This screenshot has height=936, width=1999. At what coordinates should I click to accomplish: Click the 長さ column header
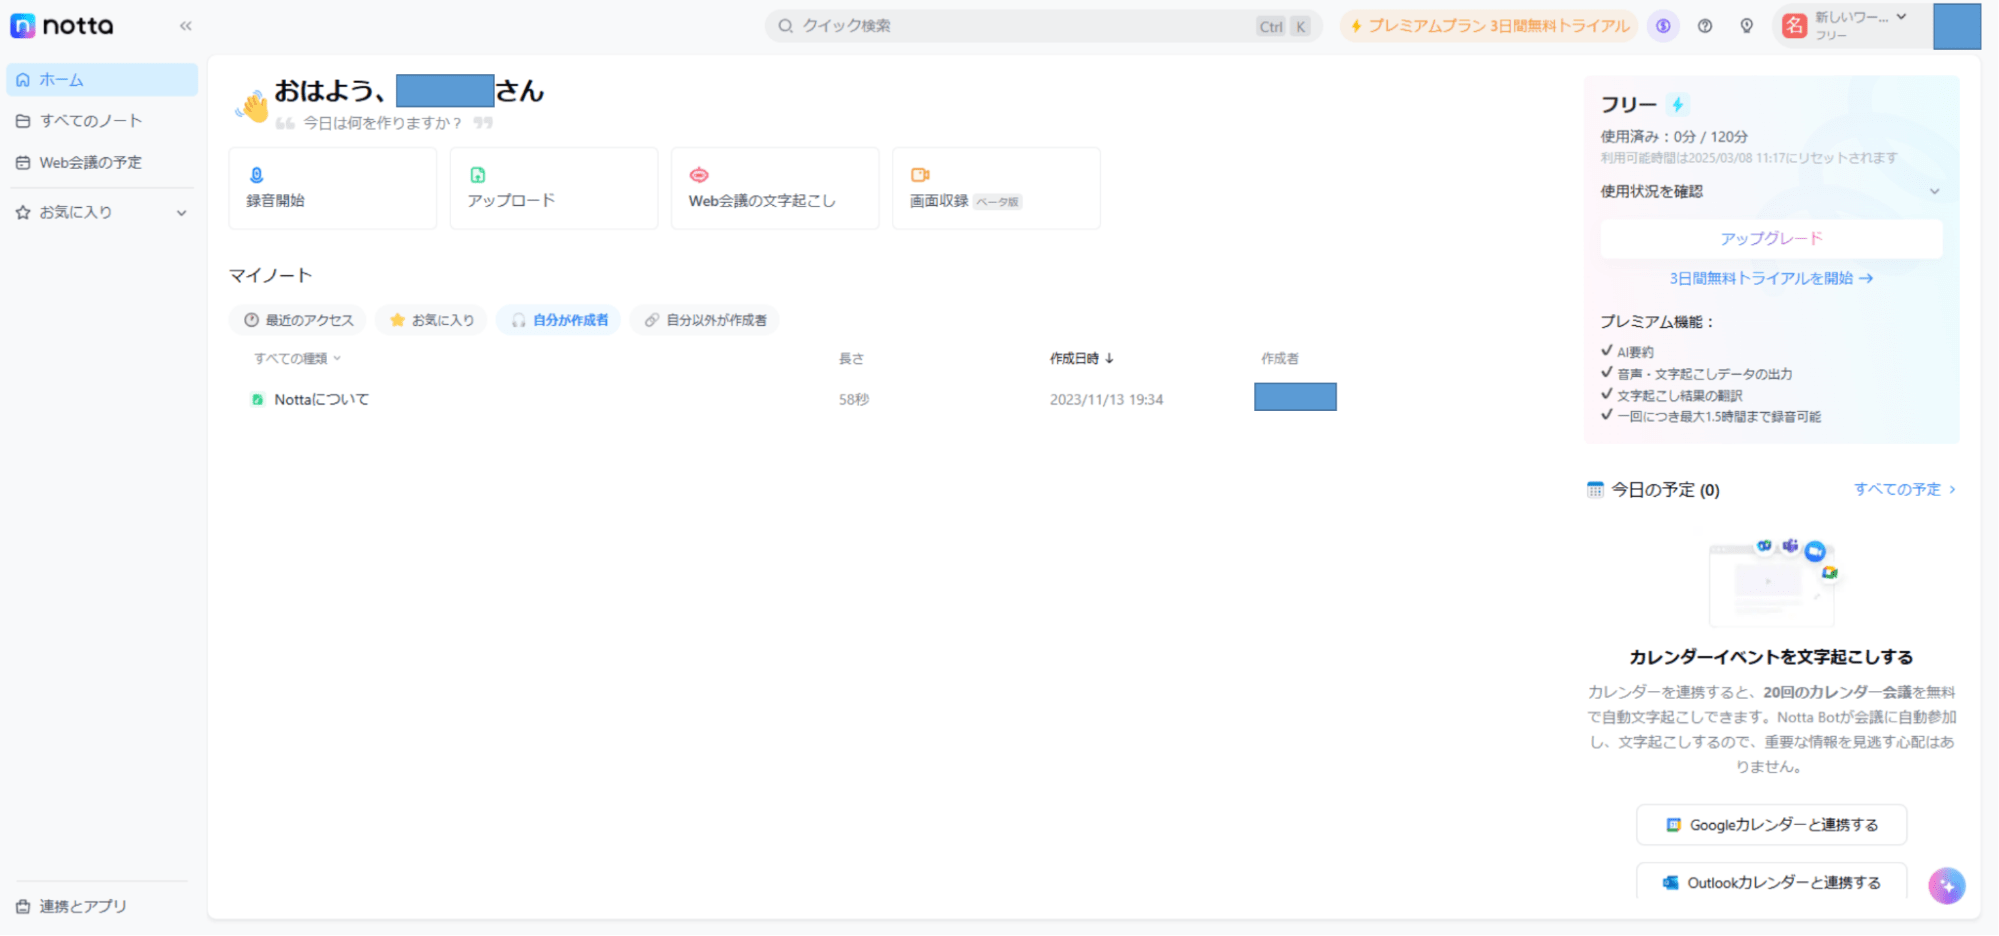coord(851,358)
